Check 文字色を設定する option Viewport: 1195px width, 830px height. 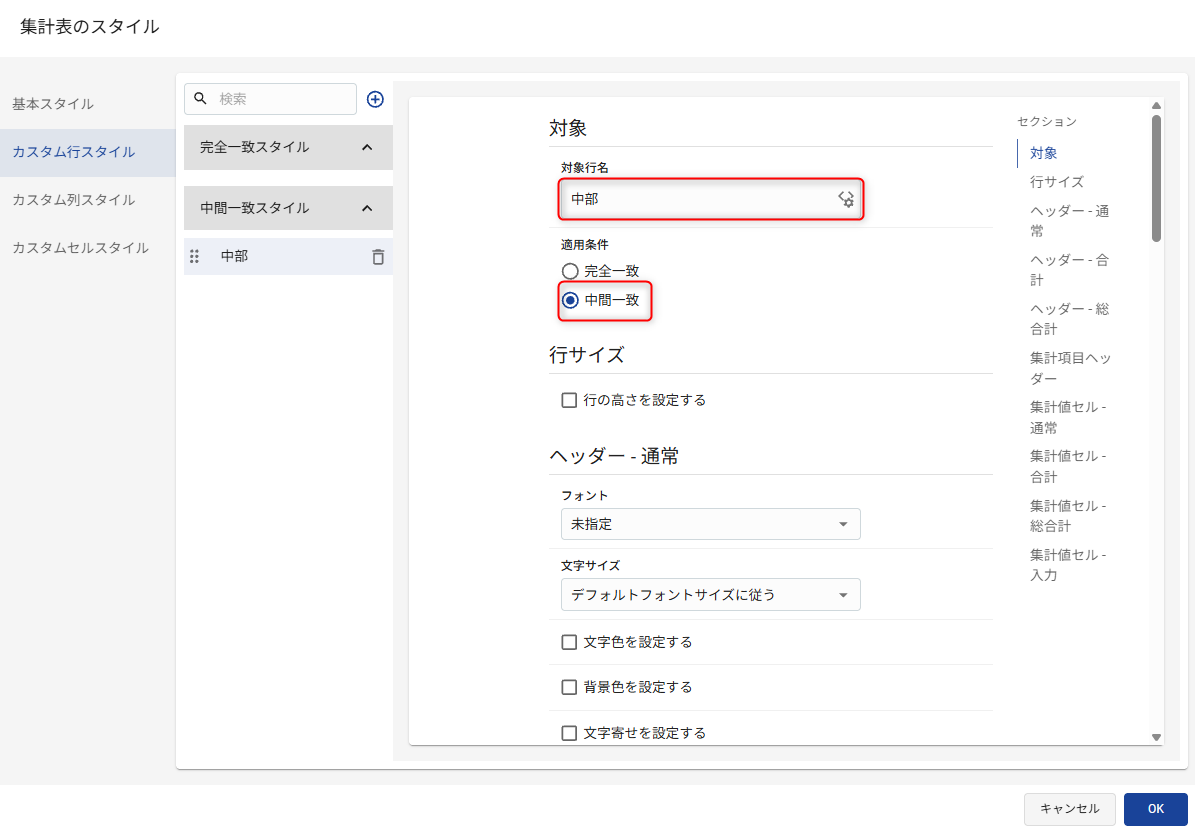point(569,642)
